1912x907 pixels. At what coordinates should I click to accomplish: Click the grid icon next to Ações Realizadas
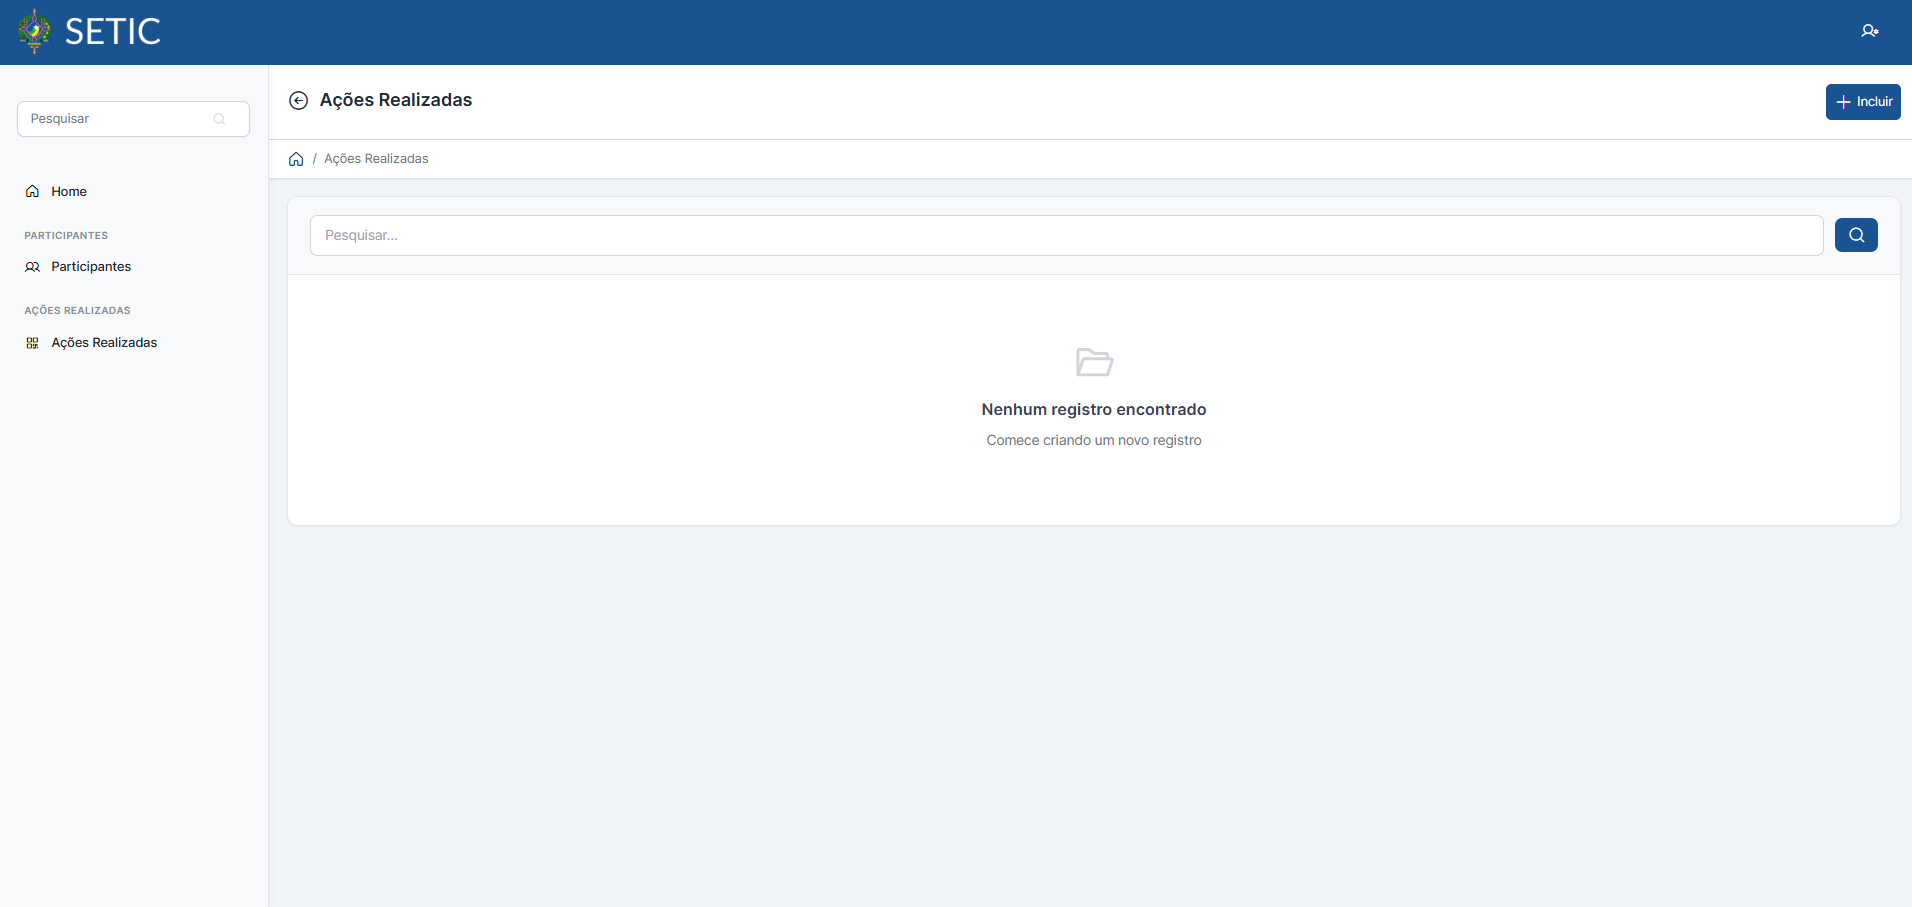point(33,343)
